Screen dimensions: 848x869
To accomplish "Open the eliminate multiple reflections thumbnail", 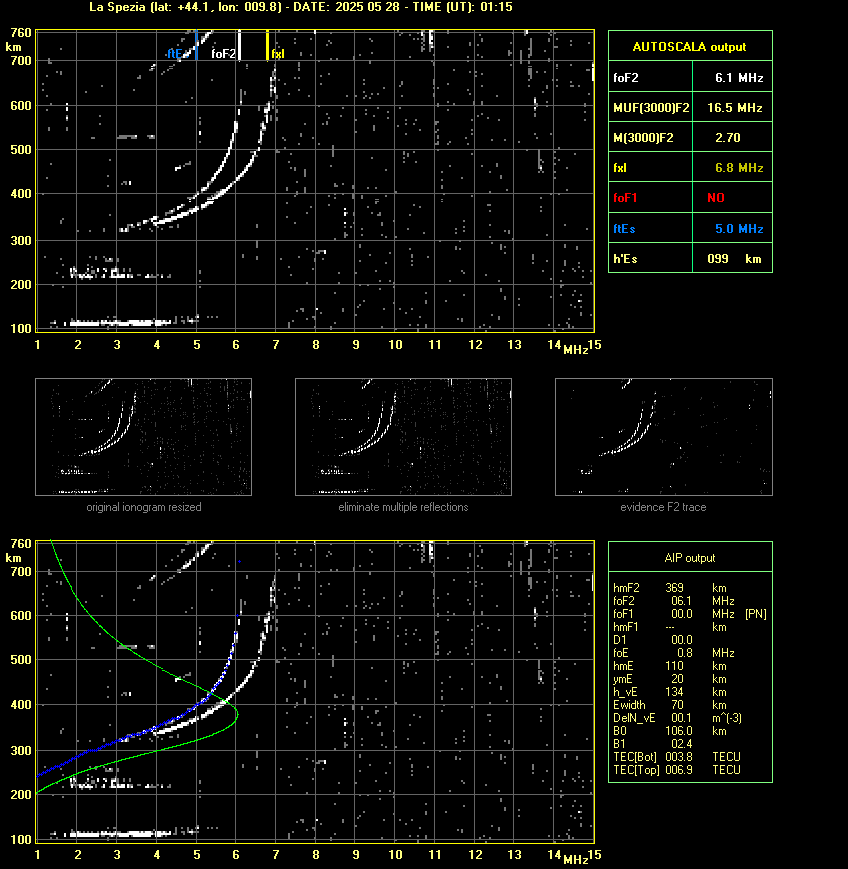I will tap(403, 437).
